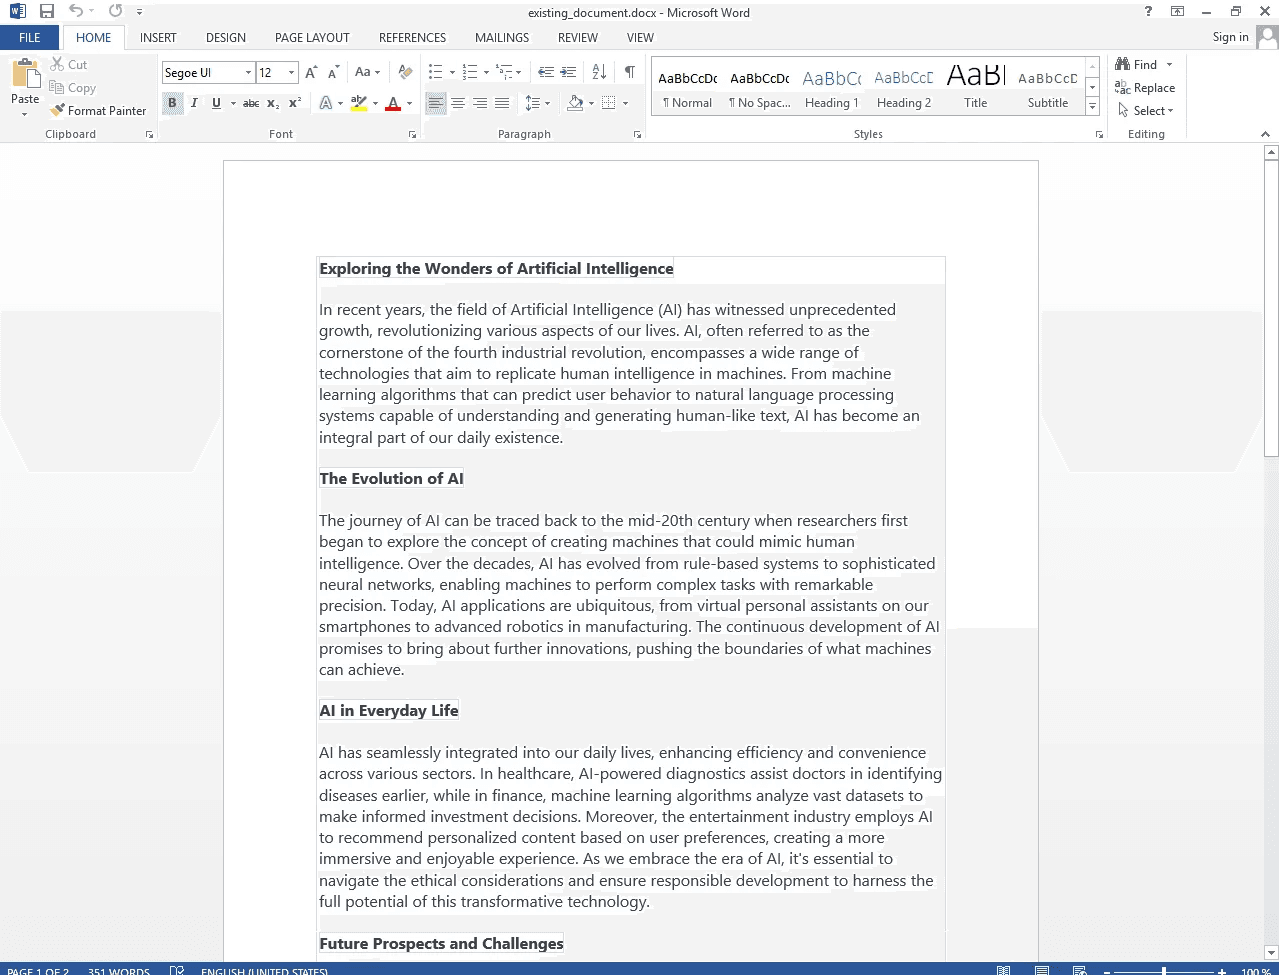Align text to the right
This screenshot has height=975, width=1279.
[x=480, y=103]
